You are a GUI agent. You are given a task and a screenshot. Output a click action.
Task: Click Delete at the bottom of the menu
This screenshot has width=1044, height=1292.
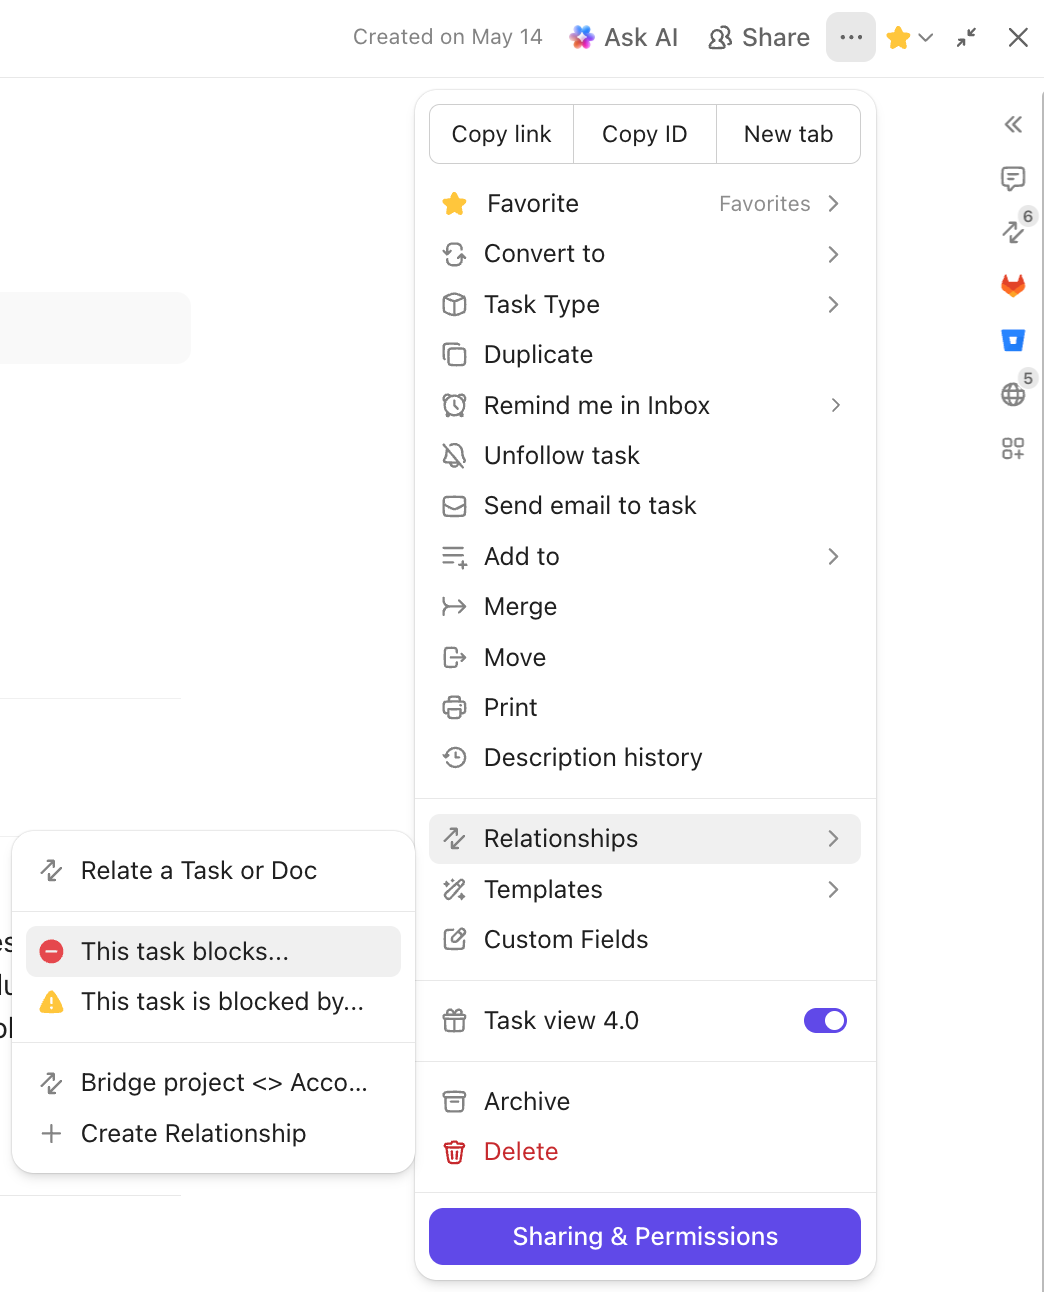521,1151
